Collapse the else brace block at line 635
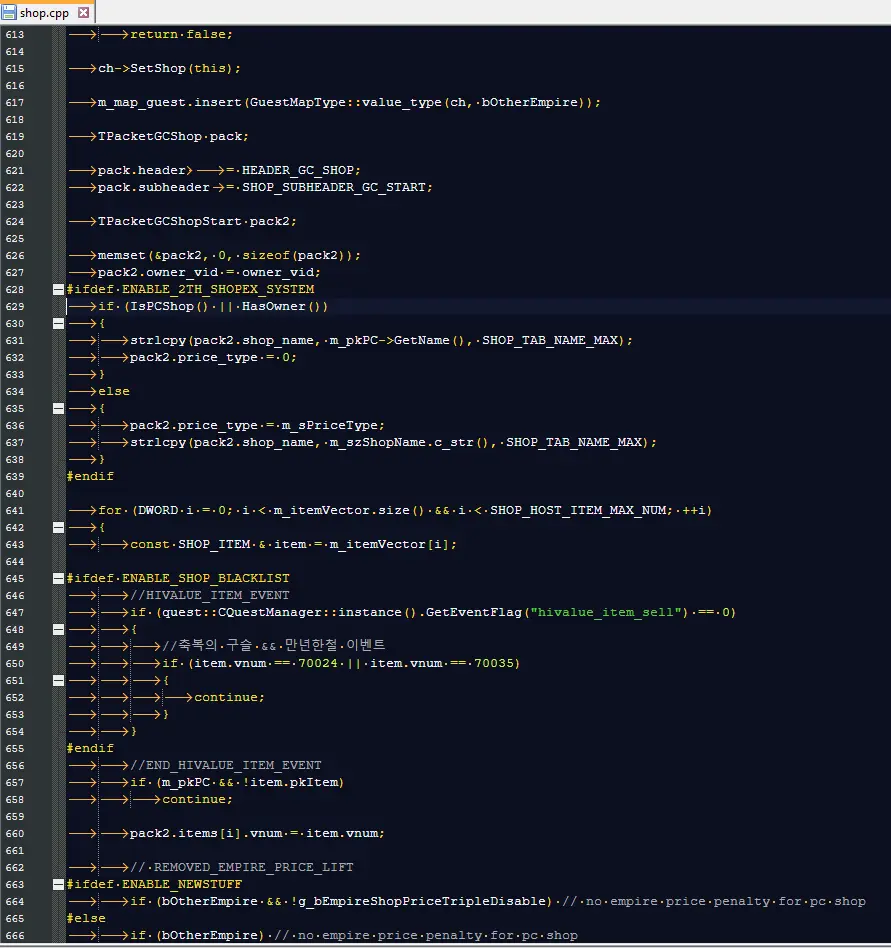 [59, 409]
